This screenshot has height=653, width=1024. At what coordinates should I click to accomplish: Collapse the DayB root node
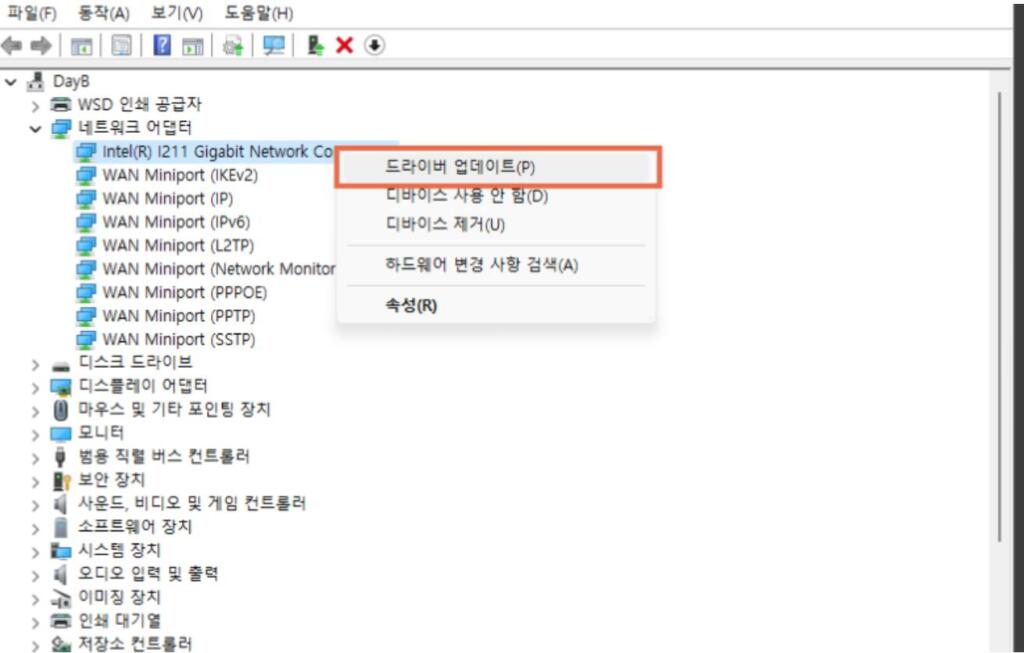(x=11, y=81)
